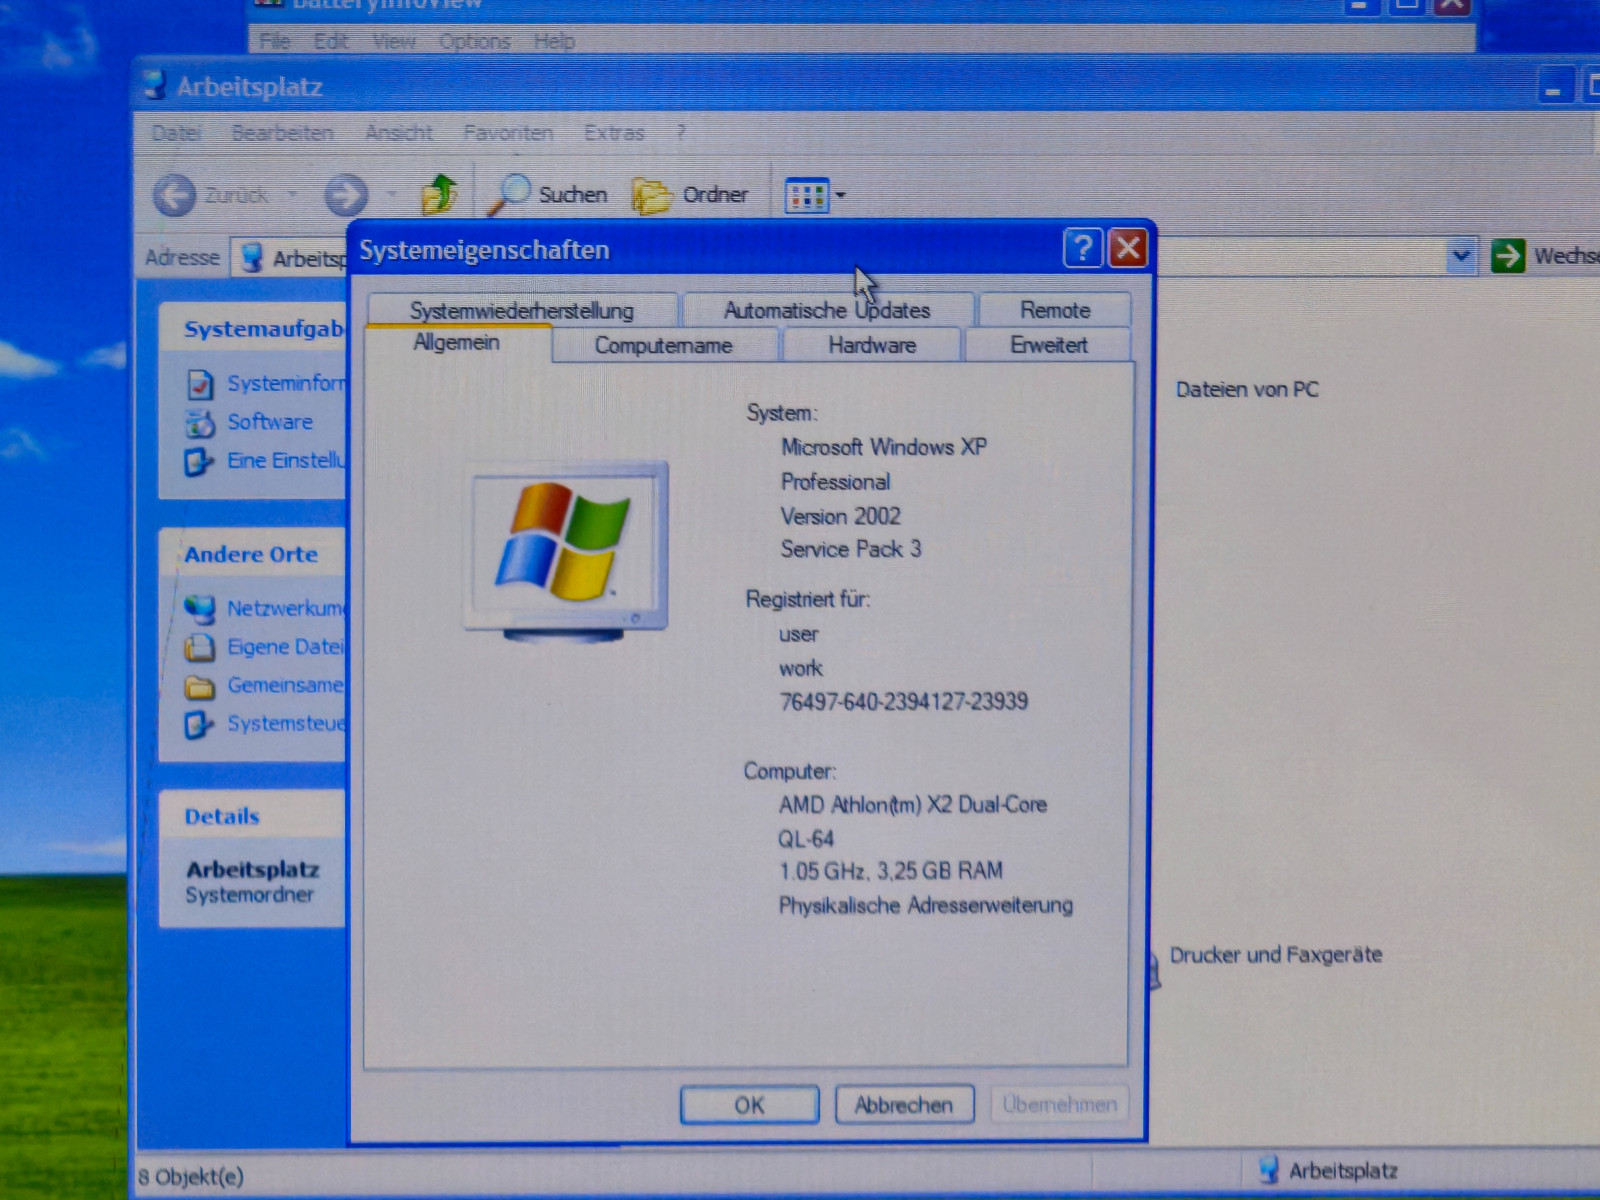Switch to the Computername tab
Image resolution: width=1600 pixels, height=1200 pixels.
pyautogui.click(x=663, y=346)
